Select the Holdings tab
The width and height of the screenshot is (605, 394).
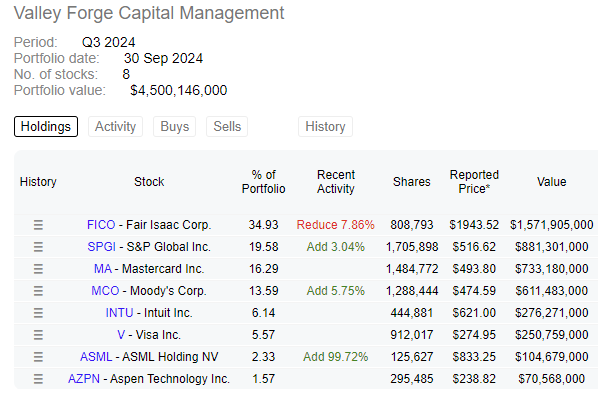tap(46, 127)
